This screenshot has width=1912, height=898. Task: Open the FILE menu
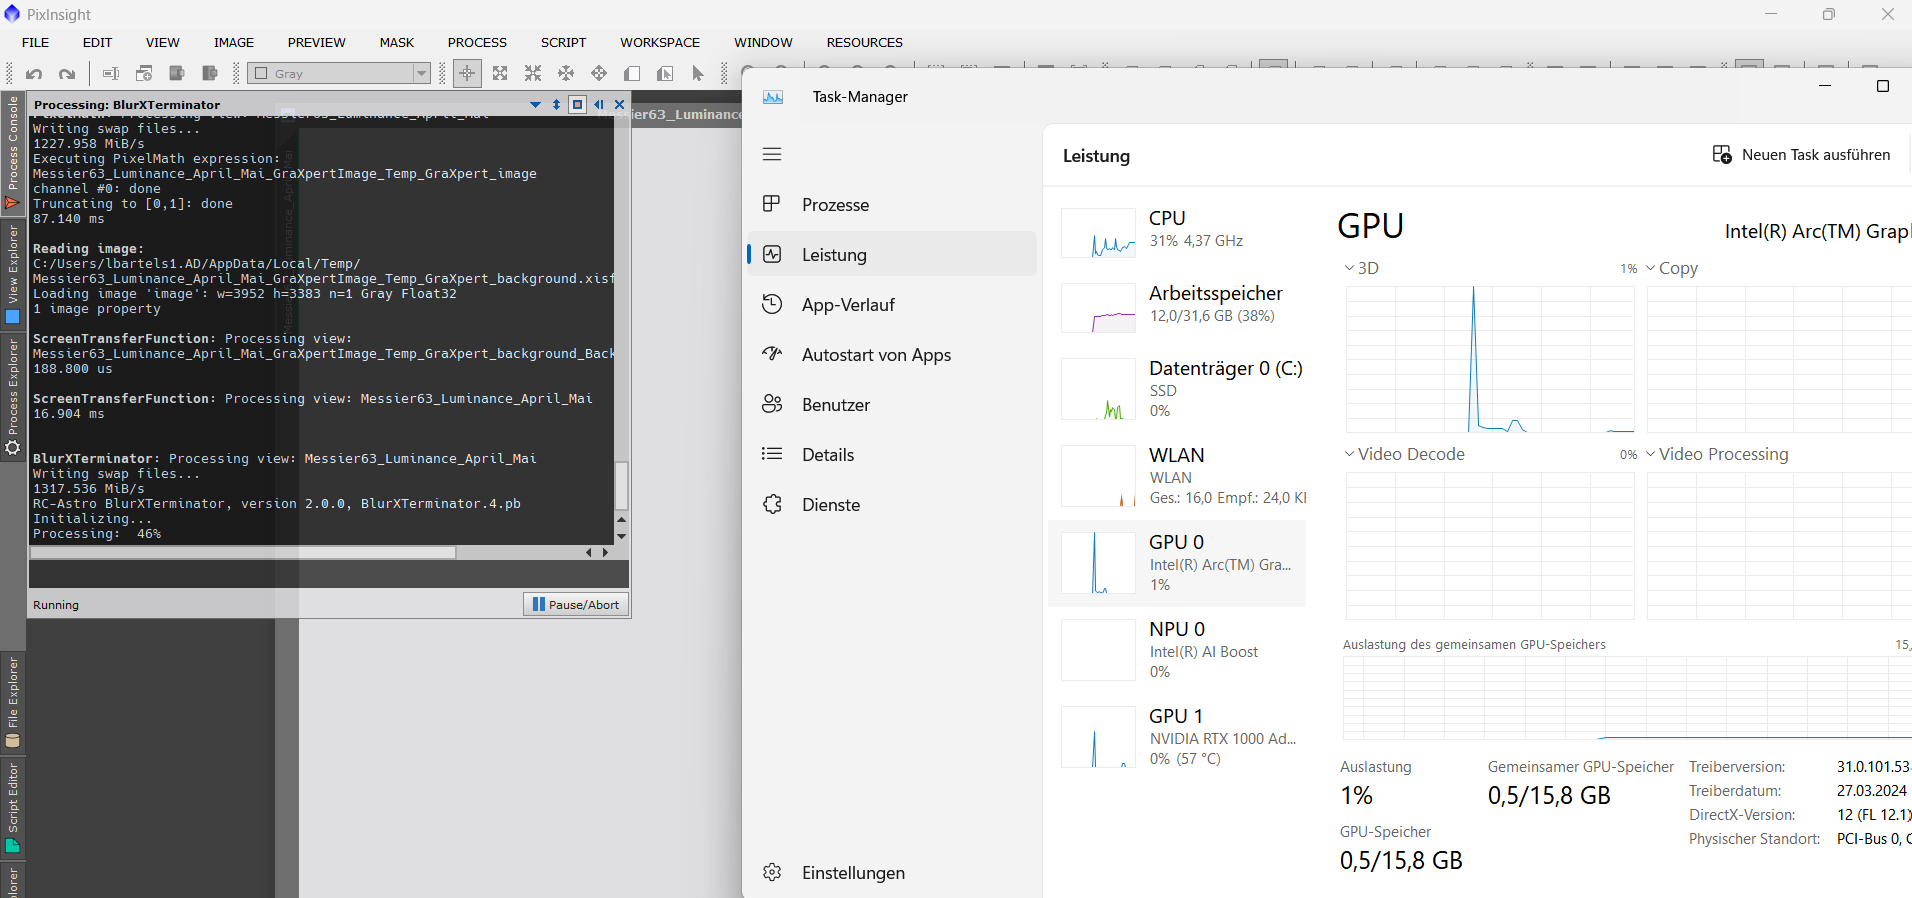[35, 42]
